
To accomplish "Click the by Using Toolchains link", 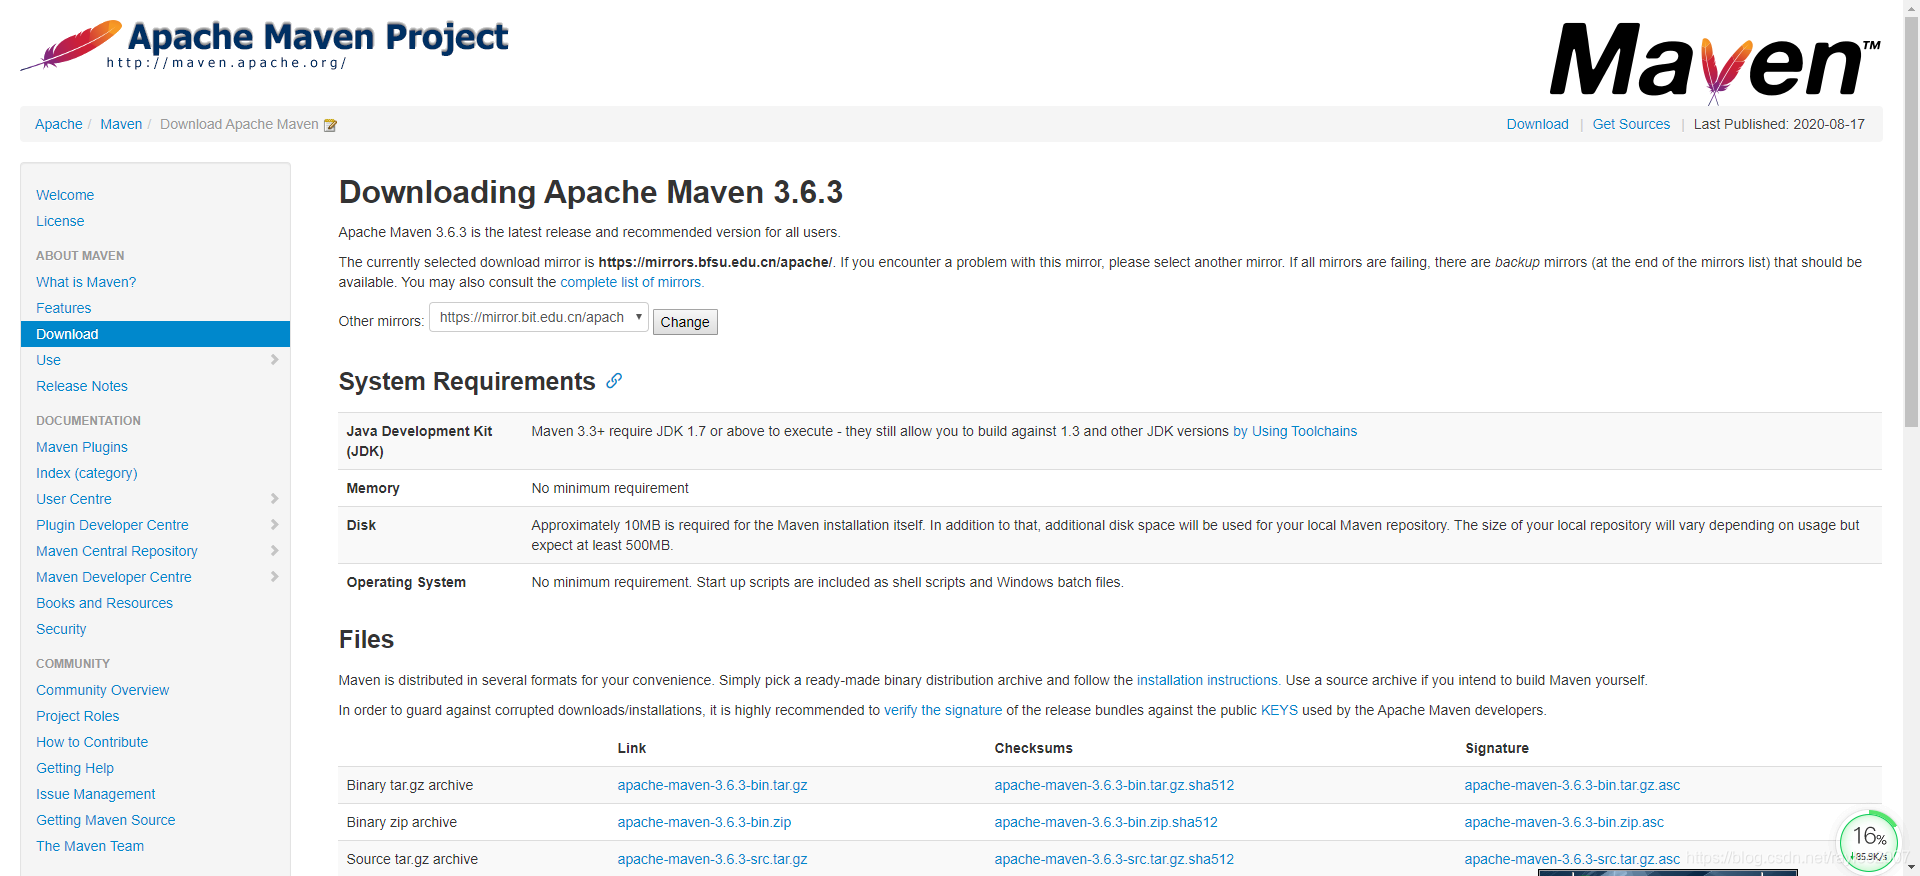I will pos(1295,431).
